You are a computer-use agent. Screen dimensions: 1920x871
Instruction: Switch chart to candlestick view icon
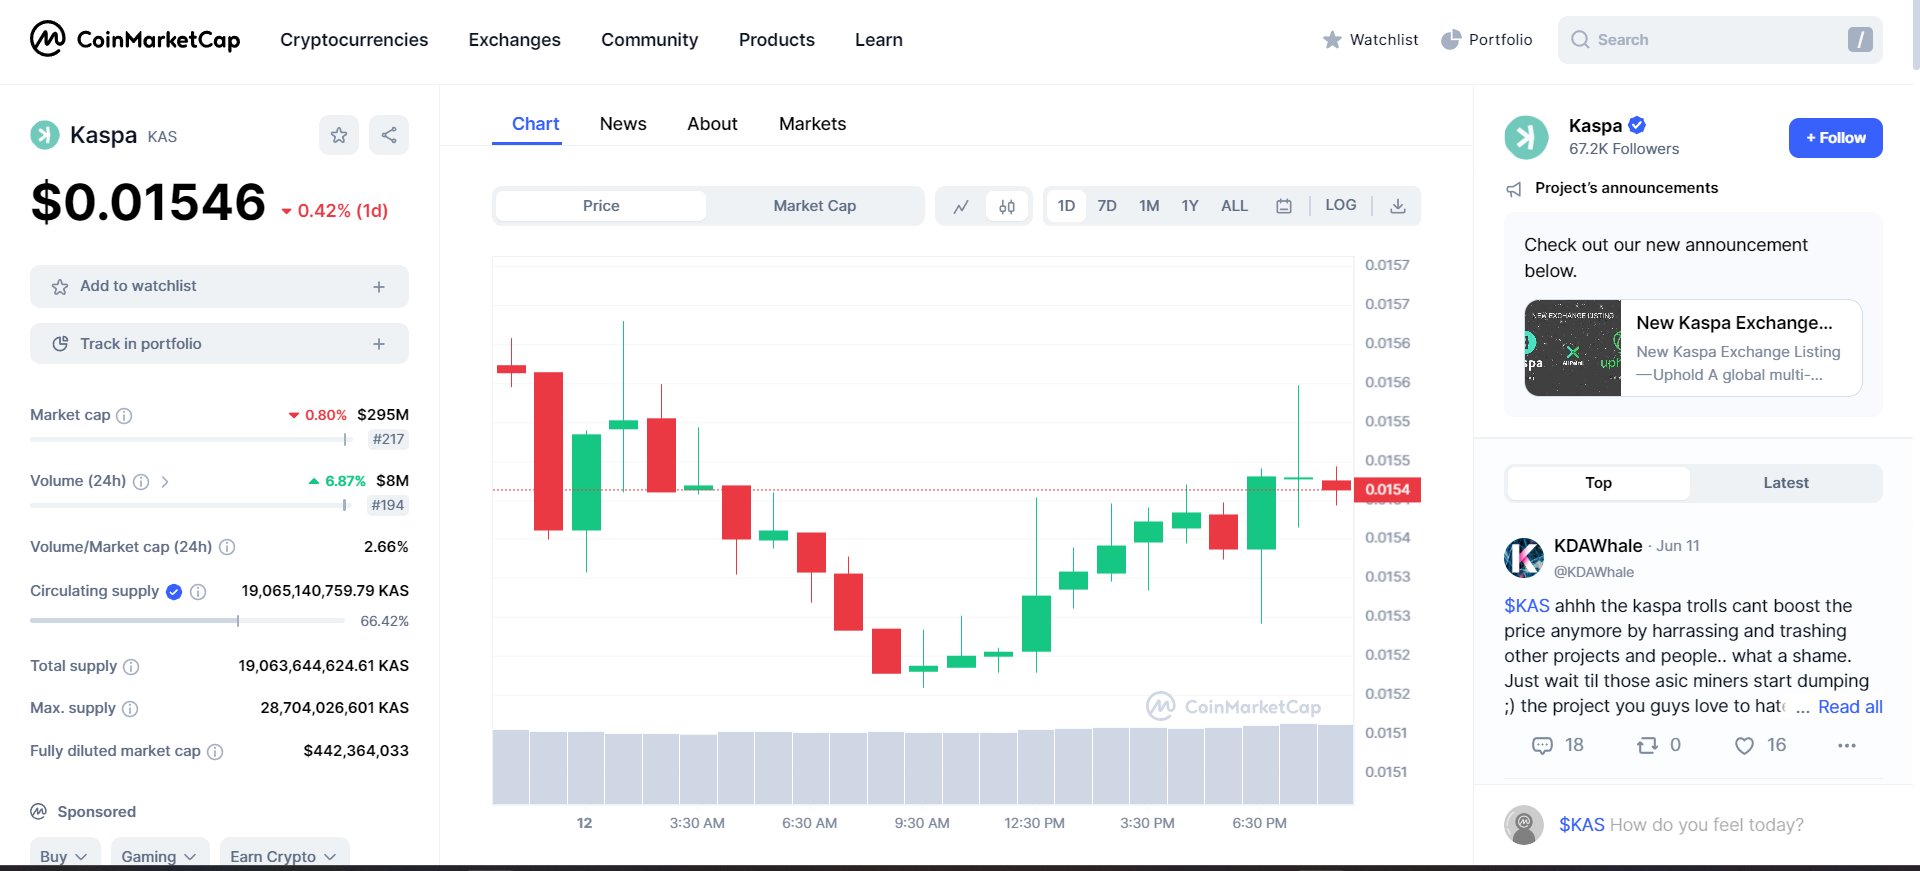(x=1007, y=206)
